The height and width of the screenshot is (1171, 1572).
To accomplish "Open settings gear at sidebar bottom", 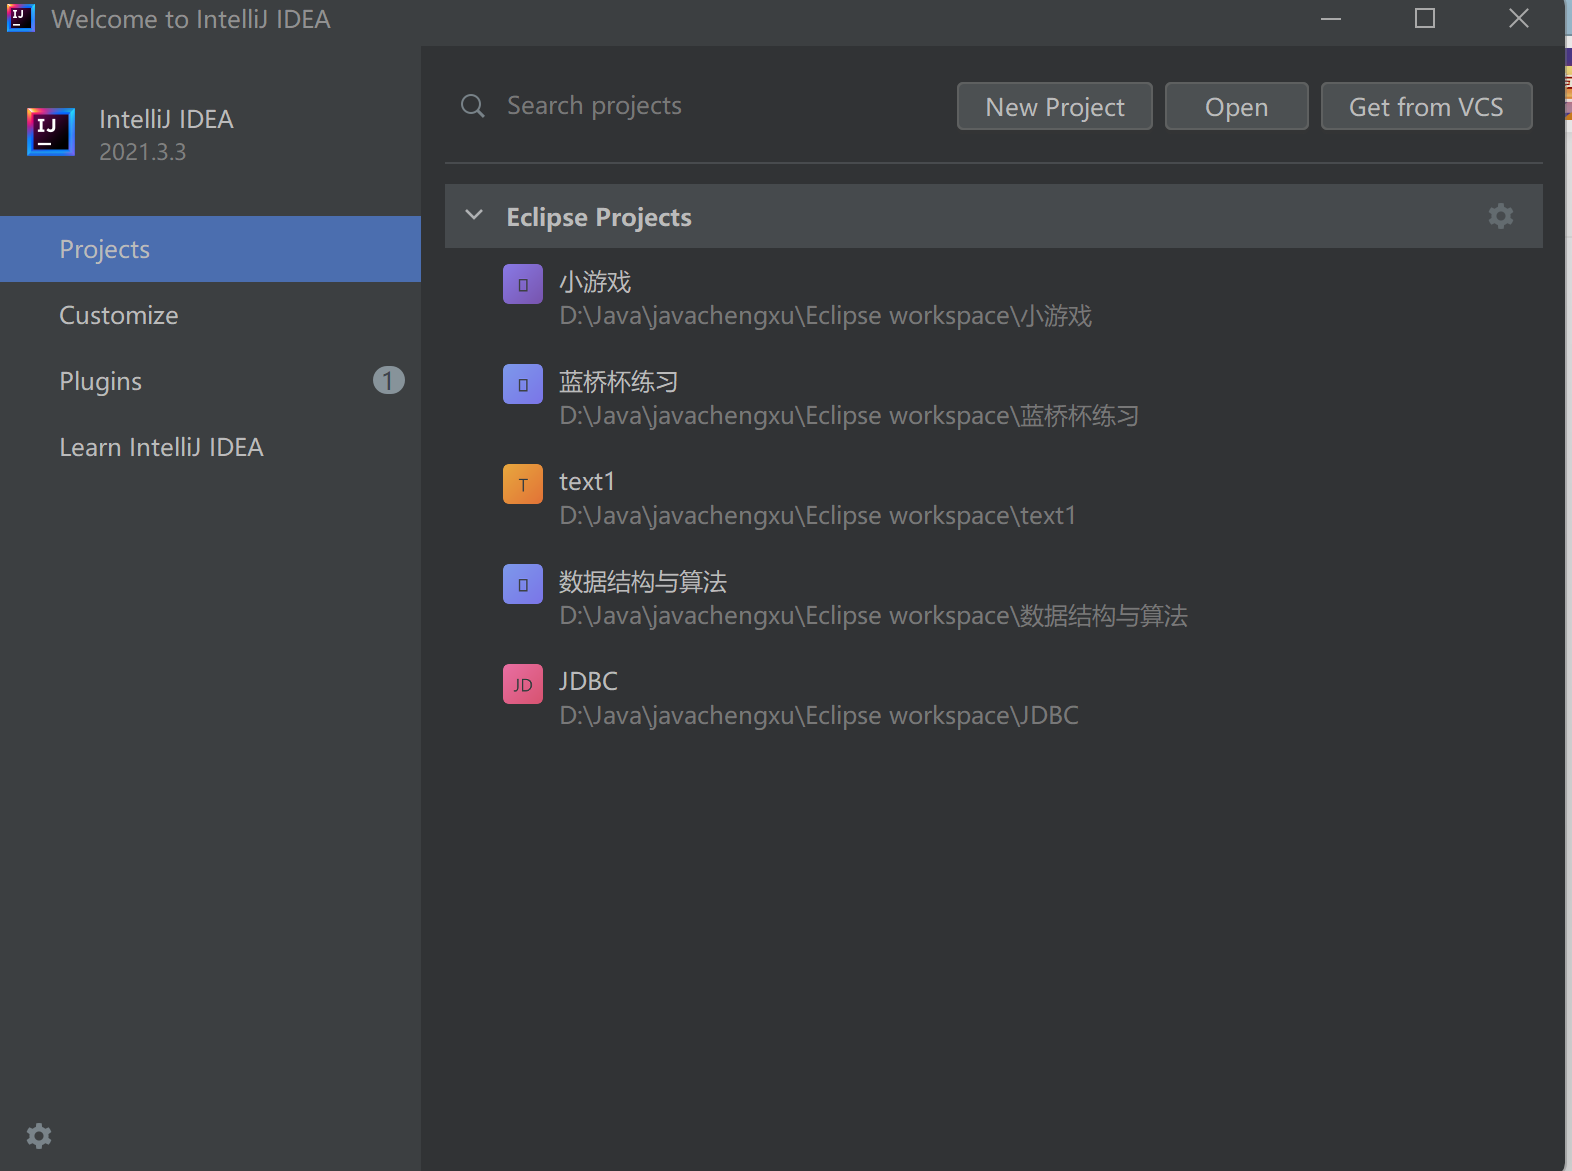I will coord(39,1136).
